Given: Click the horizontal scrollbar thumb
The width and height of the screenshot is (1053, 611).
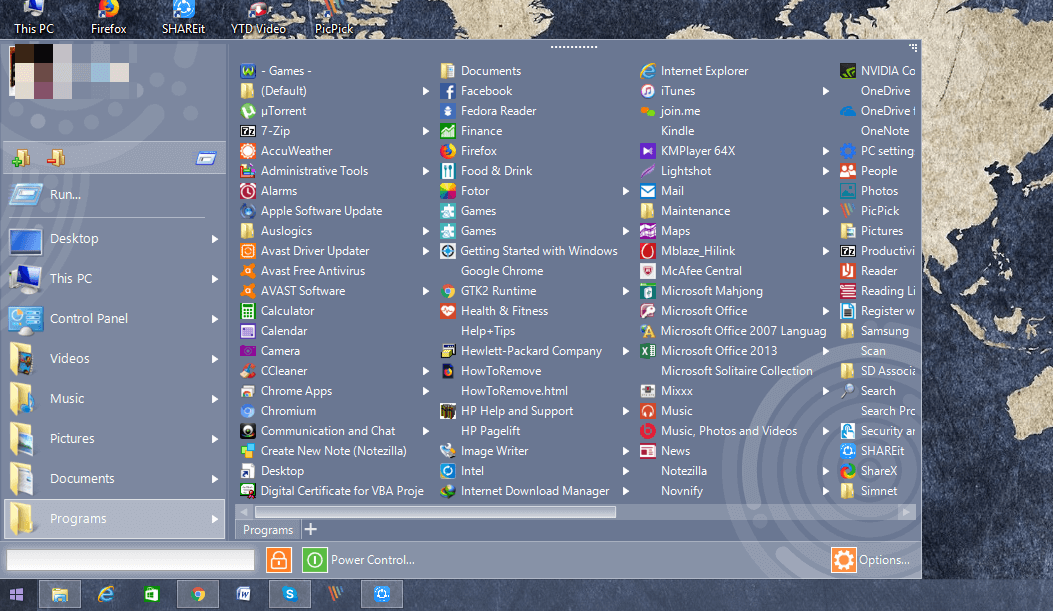Looking at the screenshot, I should [435, 512].
